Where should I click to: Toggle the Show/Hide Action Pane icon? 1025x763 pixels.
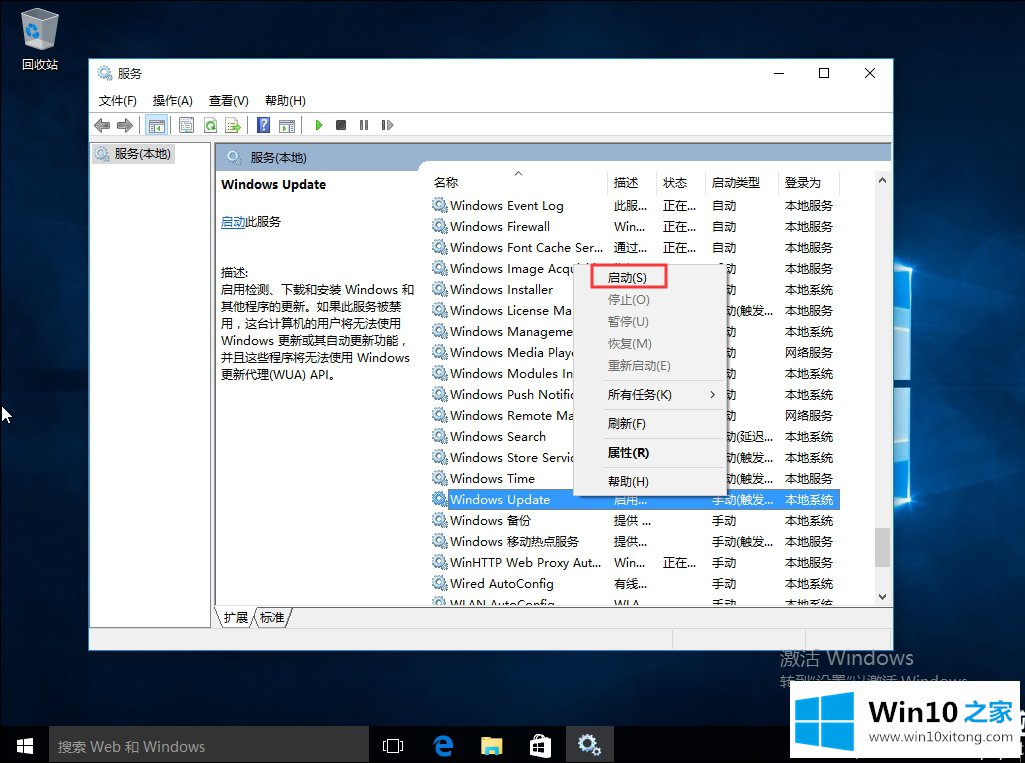pyautogui.click(x=286, y=125)
